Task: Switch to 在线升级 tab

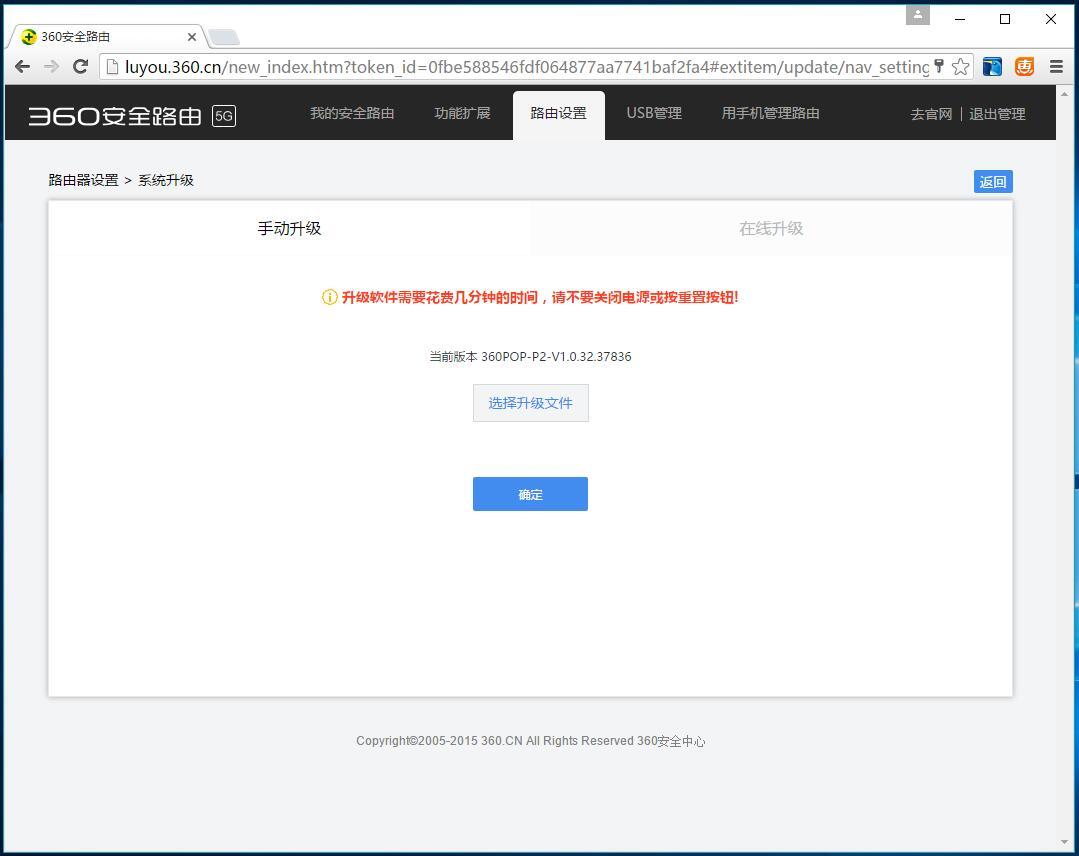Action: pos(771,228)
